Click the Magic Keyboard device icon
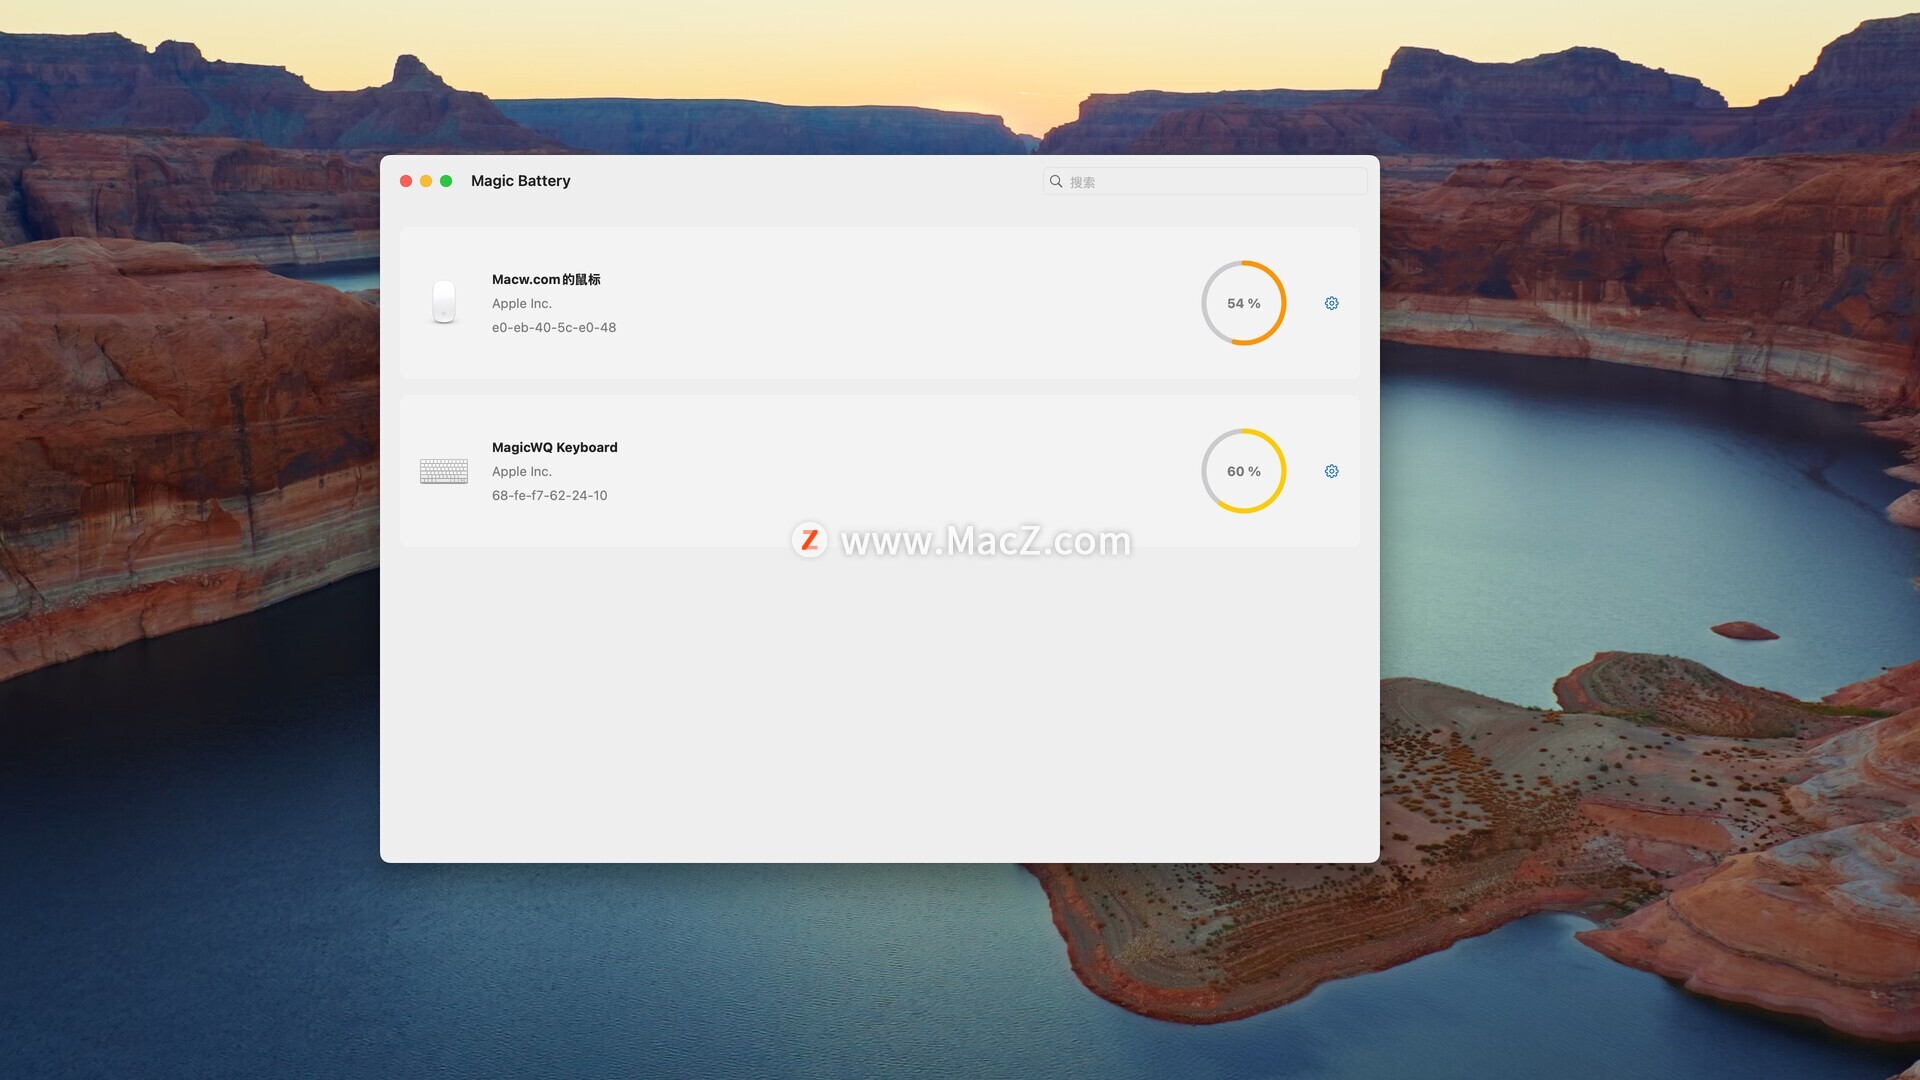Screen dimensions: 1920x1080 click(443, 471)
